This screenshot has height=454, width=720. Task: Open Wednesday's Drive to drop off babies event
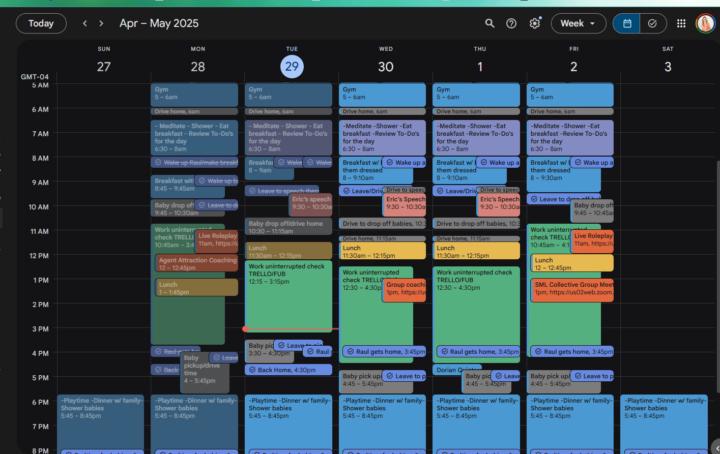[x=382, y=223]
